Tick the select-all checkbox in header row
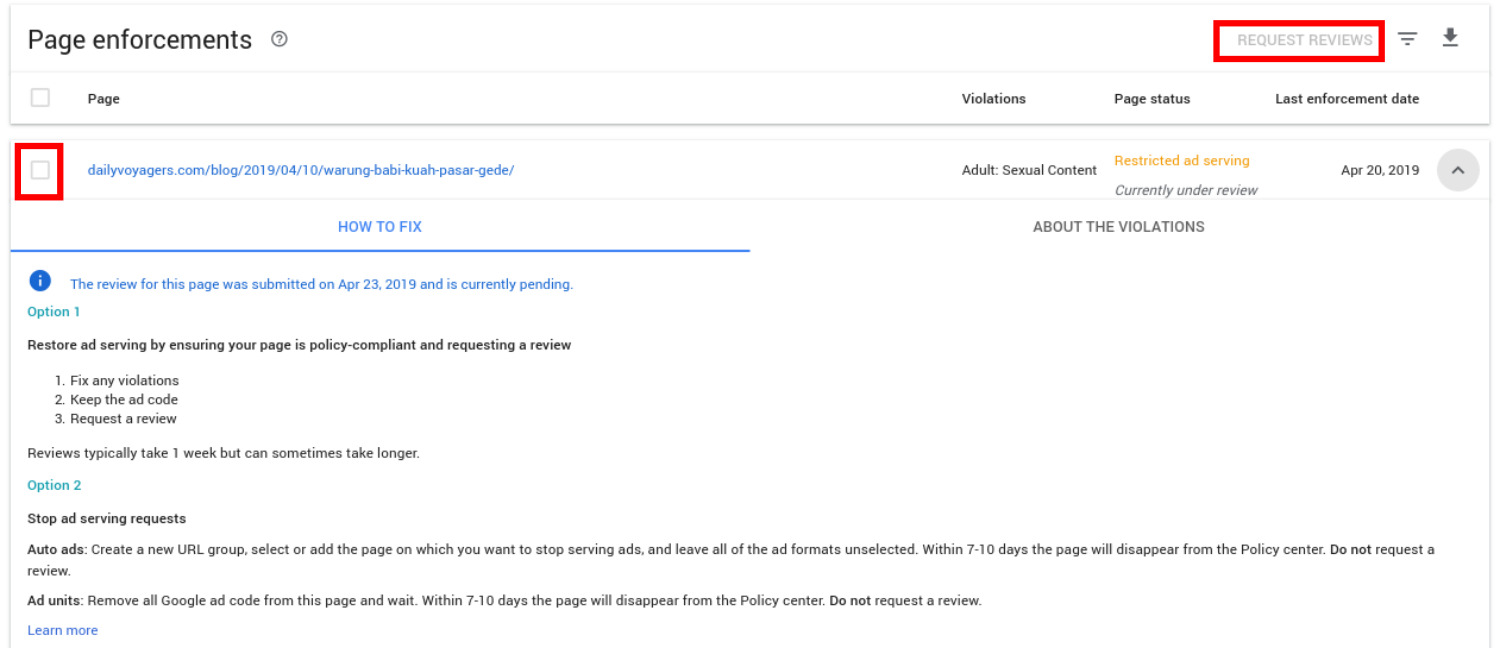The height and width of the screenshot is (648, 1500). pyautogui.click(x=40, y=98)
